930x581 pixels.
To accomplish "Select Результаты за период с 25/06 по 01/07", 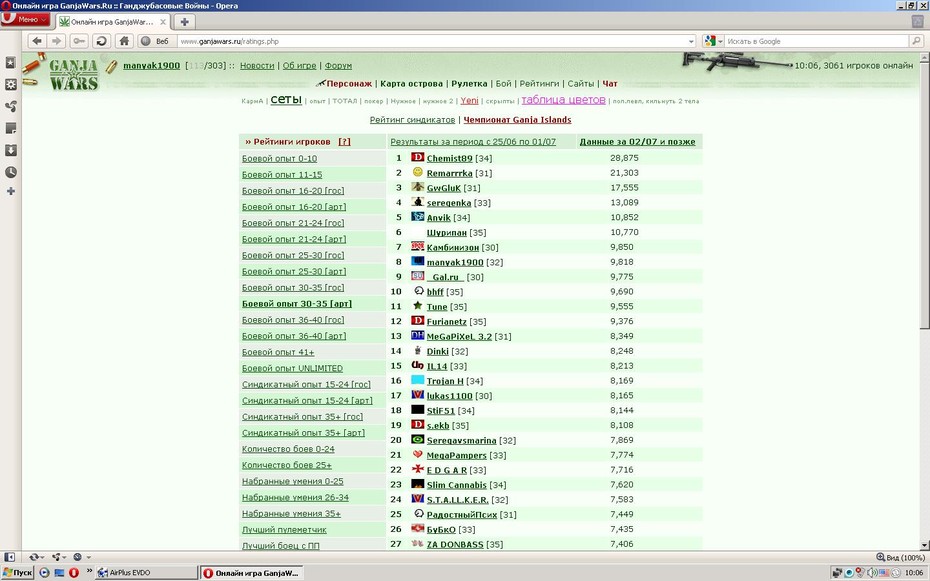I will point(473,142).
